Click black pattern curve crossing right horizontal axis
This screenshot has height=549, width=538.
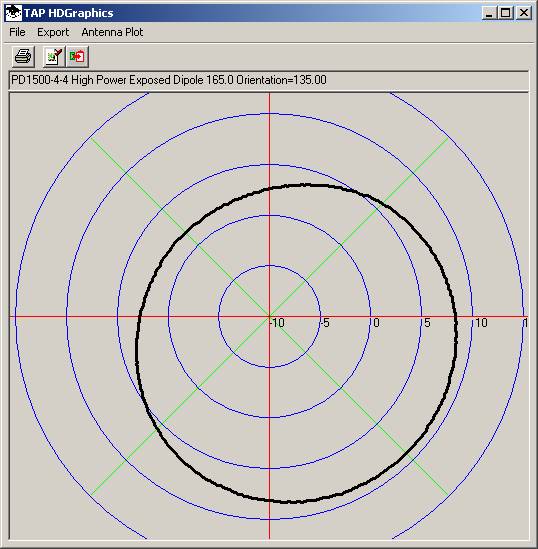coord(456,317)
